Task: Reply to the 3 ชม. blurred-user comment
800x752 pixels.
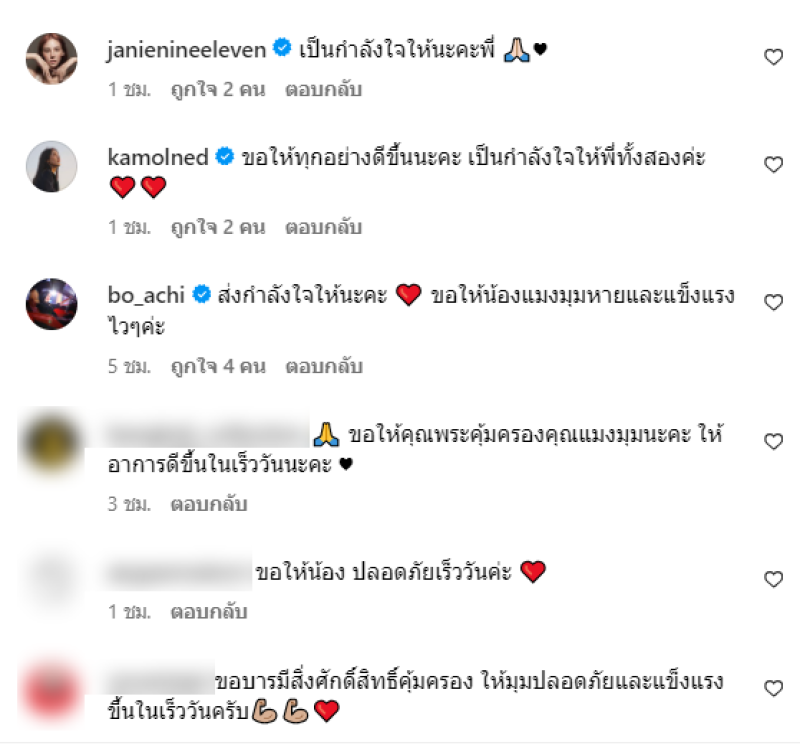Action: (x=209, y=505)
